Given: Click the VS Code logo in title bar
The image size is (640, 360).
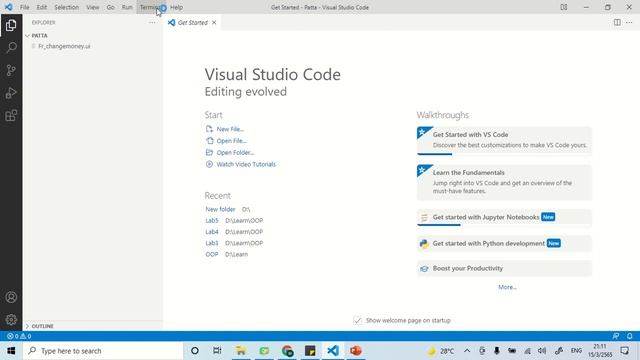Looking at the screenshot, I should click(8, 7).
